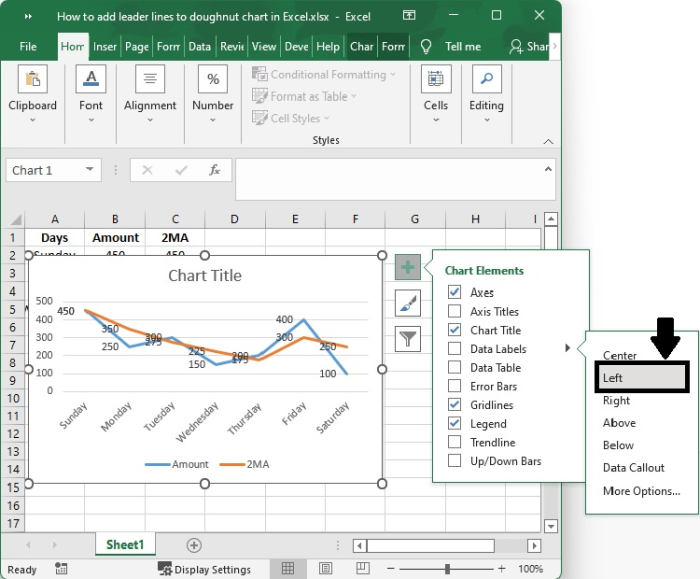Switch to the Chart Design tab
Viewport: 700px width, 579px height.
click(x=361, y=46)
